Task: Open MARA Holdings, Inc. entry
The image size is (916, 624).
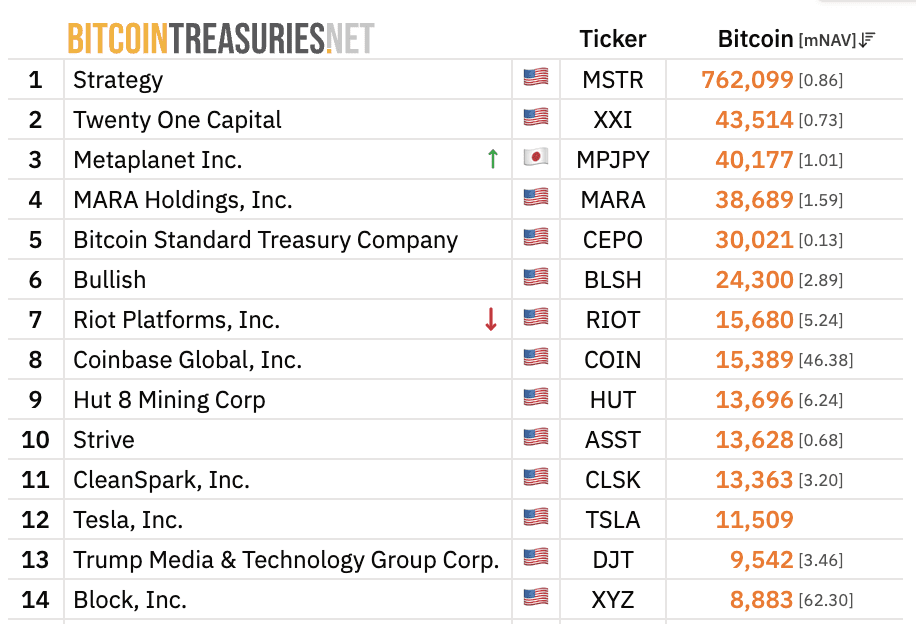Action: pyautogui.click(x=183, y=200)
